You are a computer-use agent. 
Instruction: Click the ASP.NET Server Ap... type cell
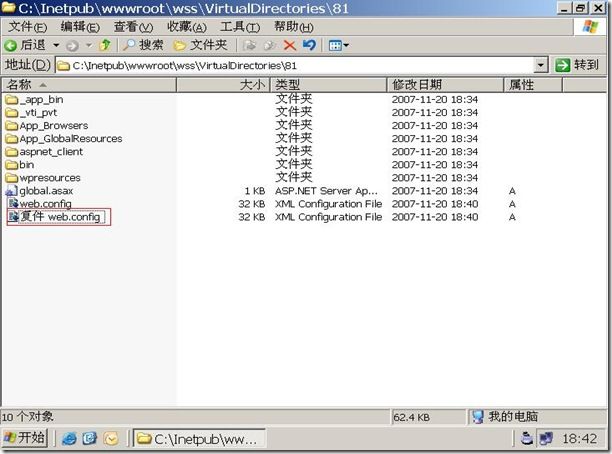pos(326,191)
